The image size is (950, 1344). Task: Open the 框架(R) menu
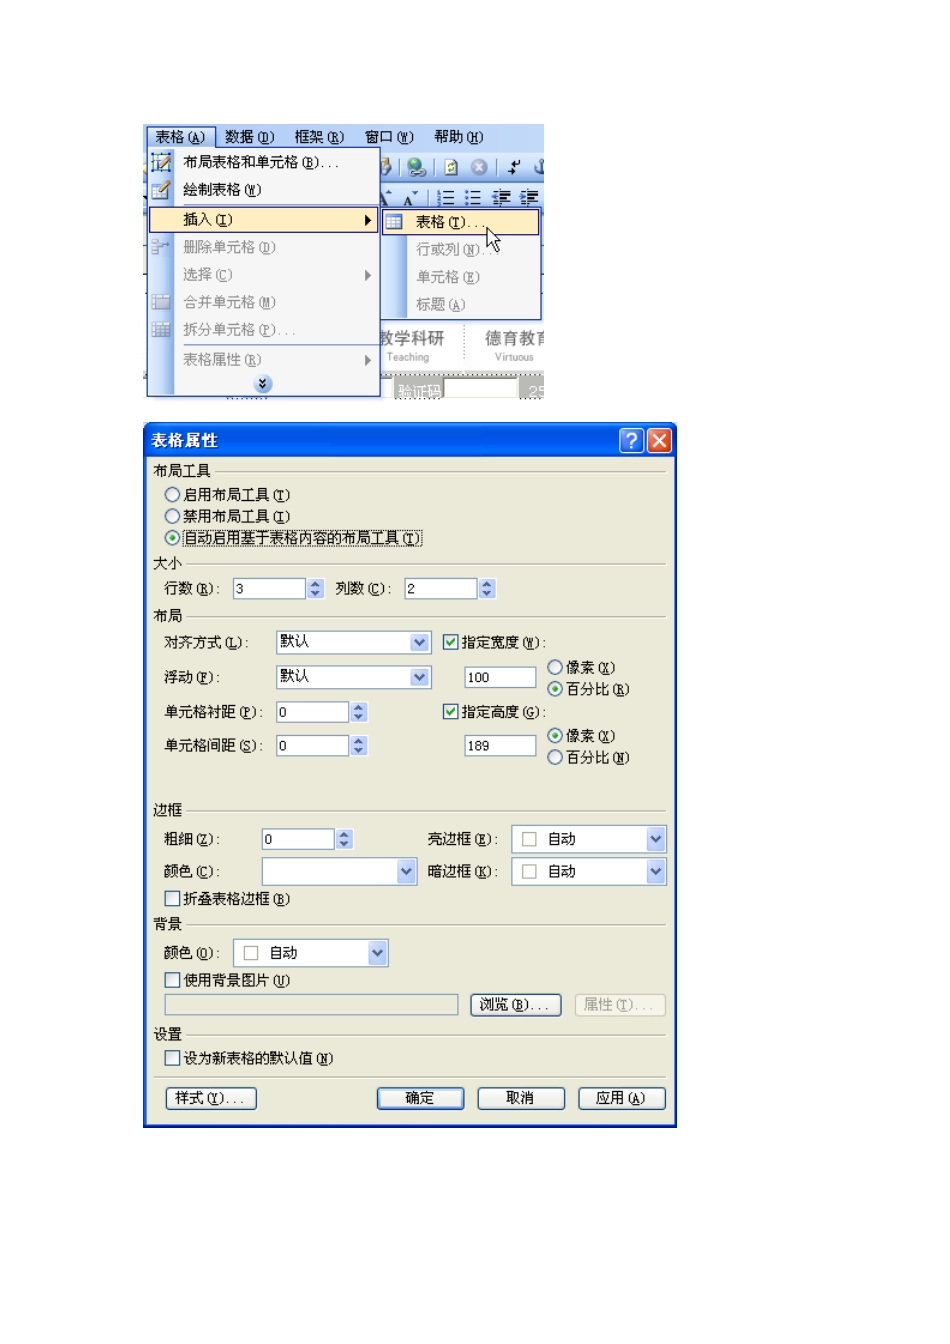coord(319,137)
